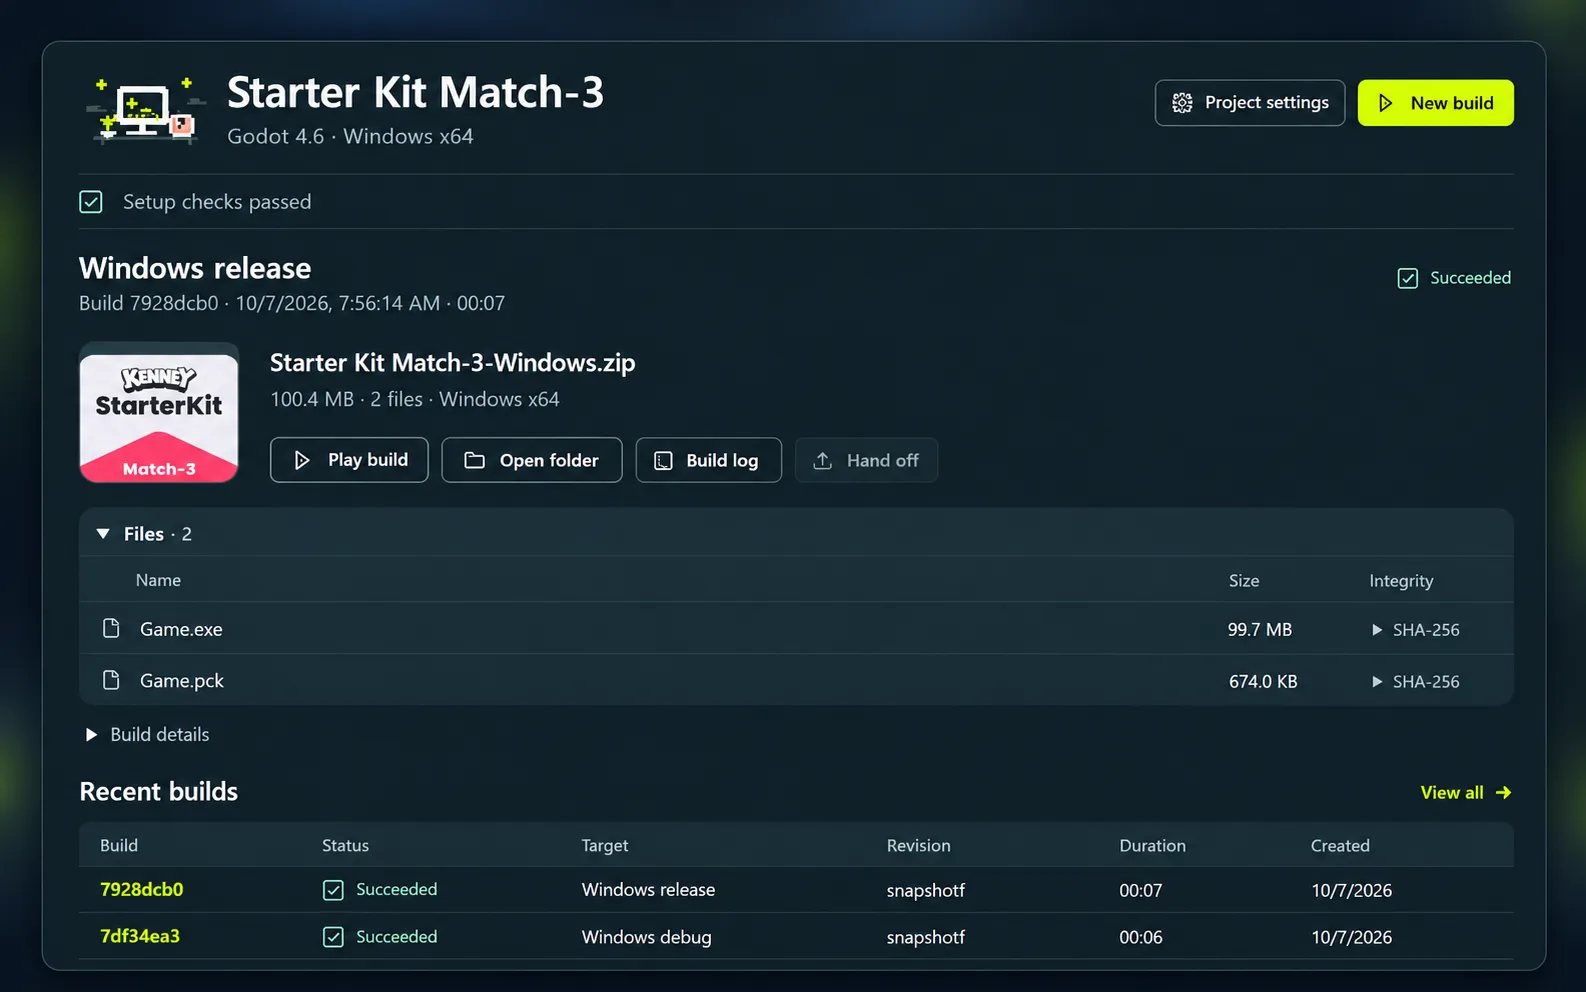Click the Succeeded checkmark for Windows release header
The height and width of the screenshot is (992, 1586).
[1407, 278]
